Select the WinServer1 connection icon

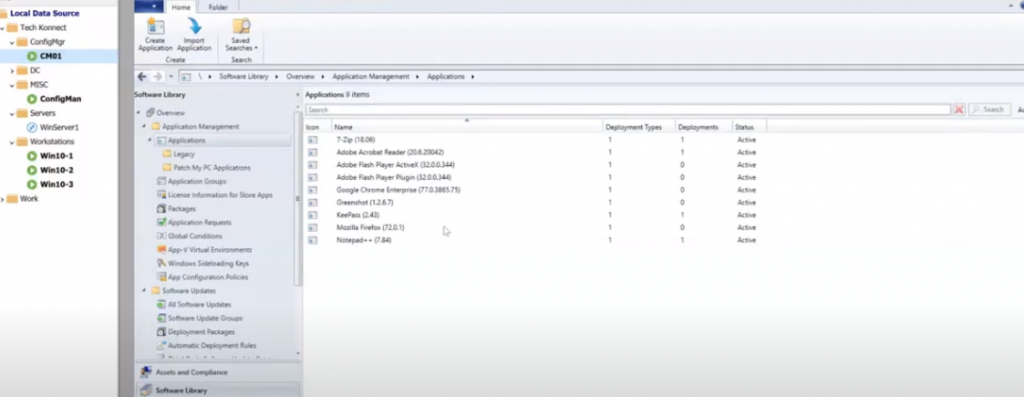[31, 128]
